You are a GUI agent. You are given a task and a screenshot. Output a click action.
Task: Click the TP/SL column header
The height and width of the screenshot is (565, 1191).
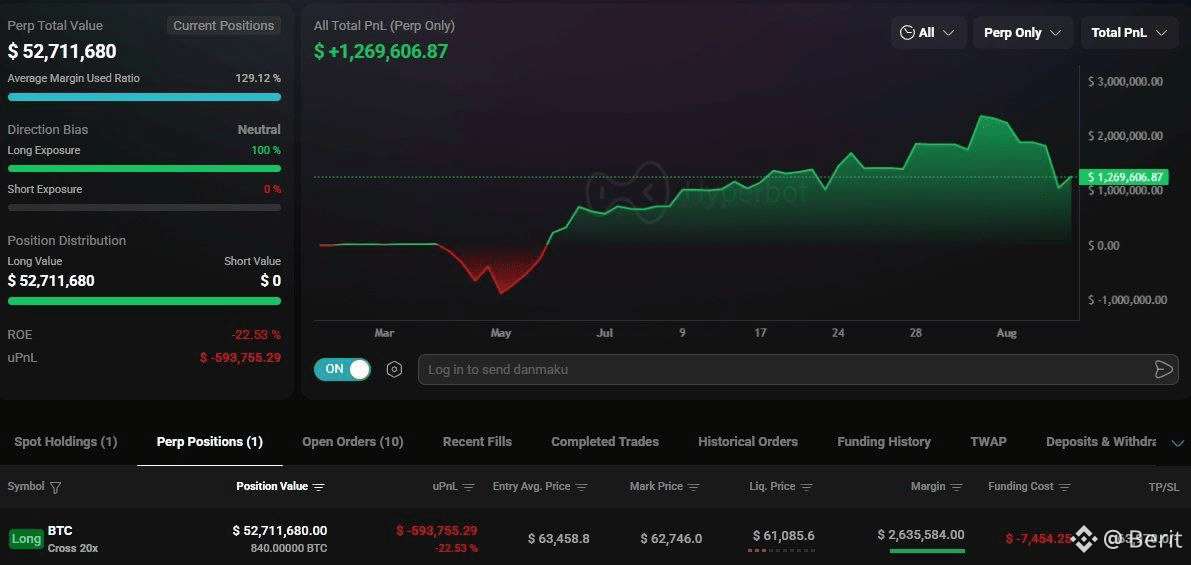pyautogui.click(x=1164, y=487)
